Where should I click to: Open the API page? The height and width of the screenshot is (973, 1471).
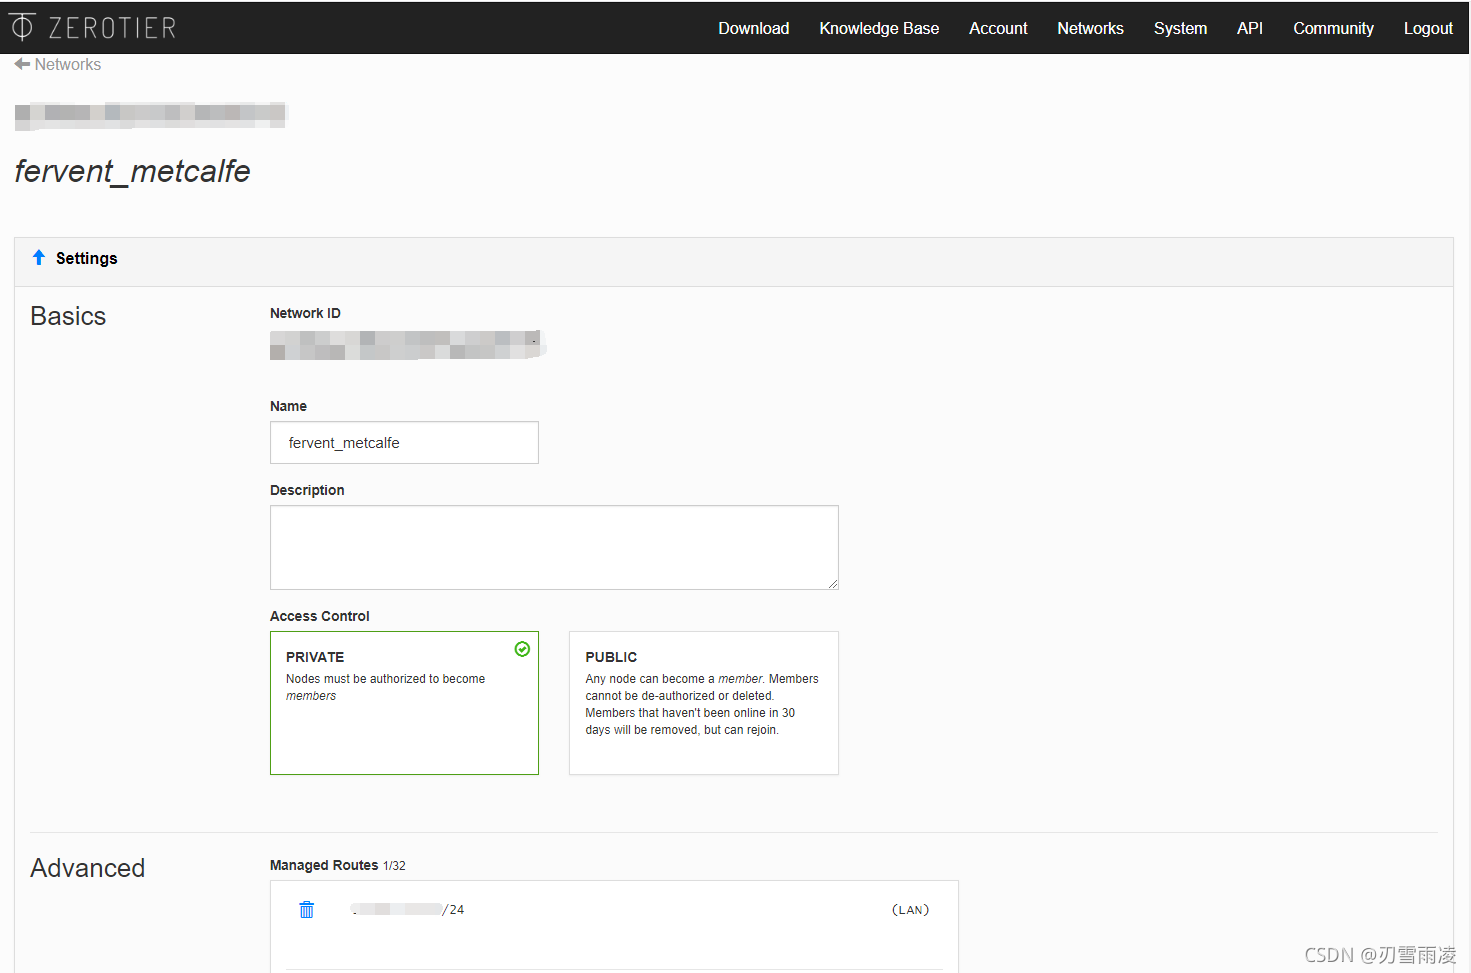click(x=1250, y=28)
